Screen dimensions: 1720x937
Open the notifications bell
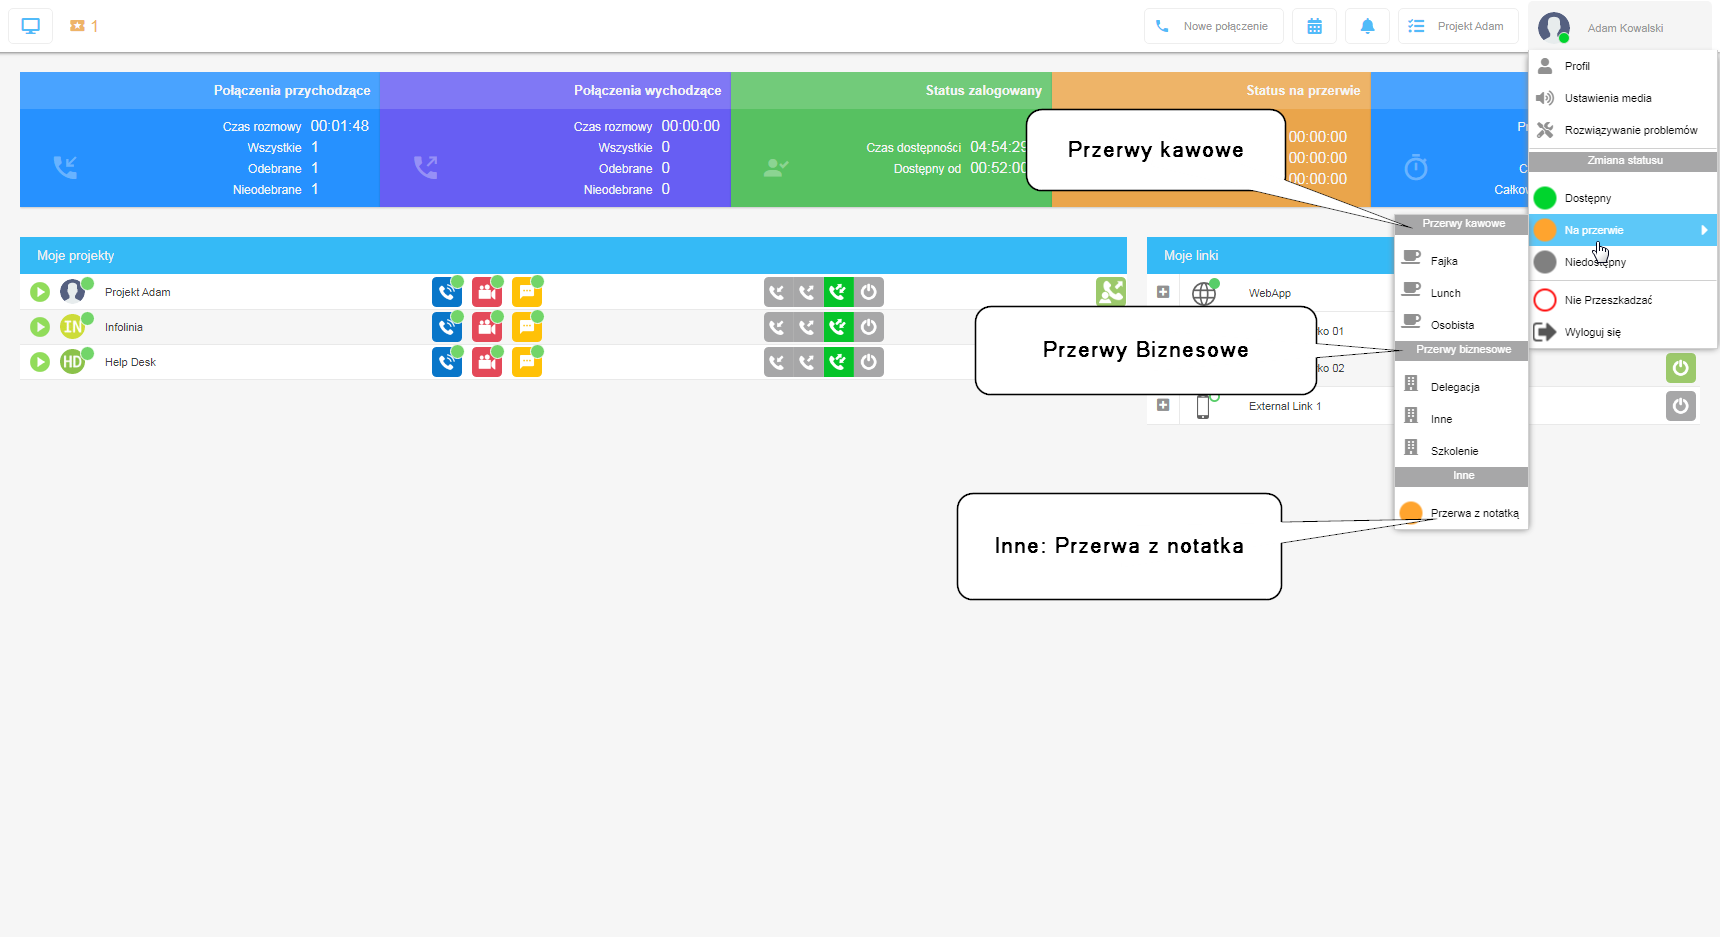1367,26
